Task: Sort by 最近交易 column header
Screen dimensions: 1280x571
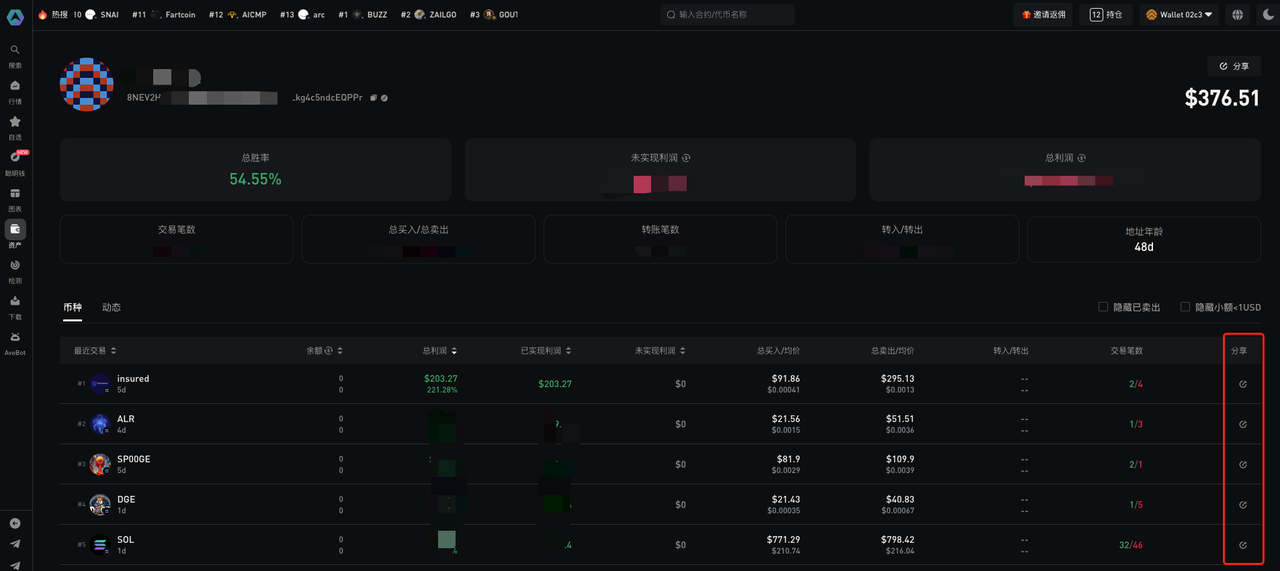Action: [95, 351]
